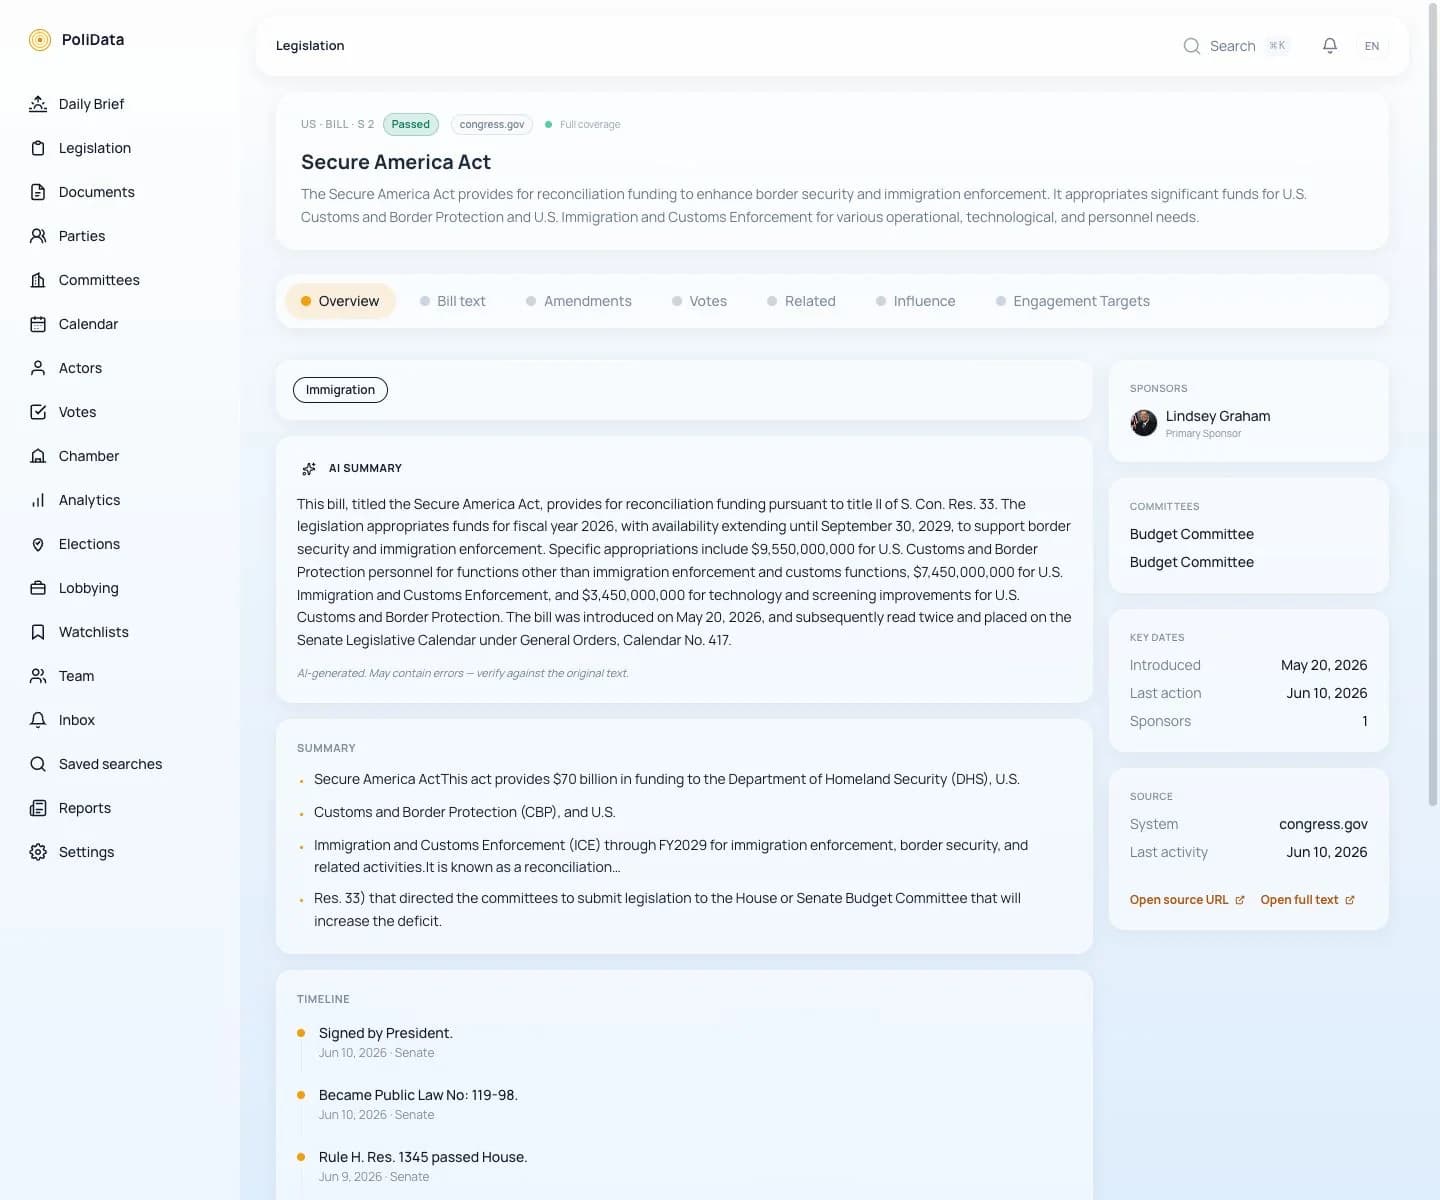1440x1200 pixels.
Task: Go to Saved searches page
Action: click(110, 764)
